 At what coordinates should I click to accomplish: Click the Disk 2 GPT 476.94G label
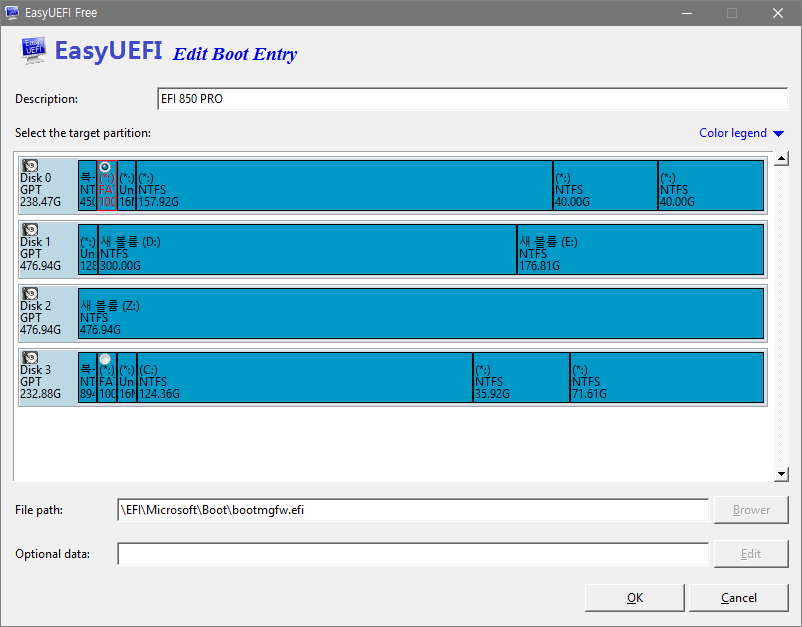click(40, 318)
